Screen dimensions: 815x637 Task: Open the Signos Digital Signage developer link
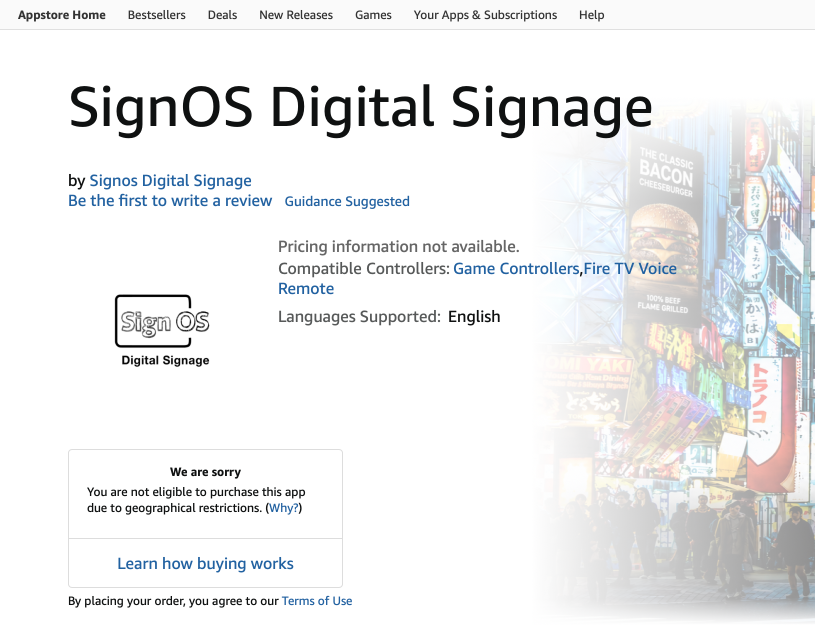(170, 180)
